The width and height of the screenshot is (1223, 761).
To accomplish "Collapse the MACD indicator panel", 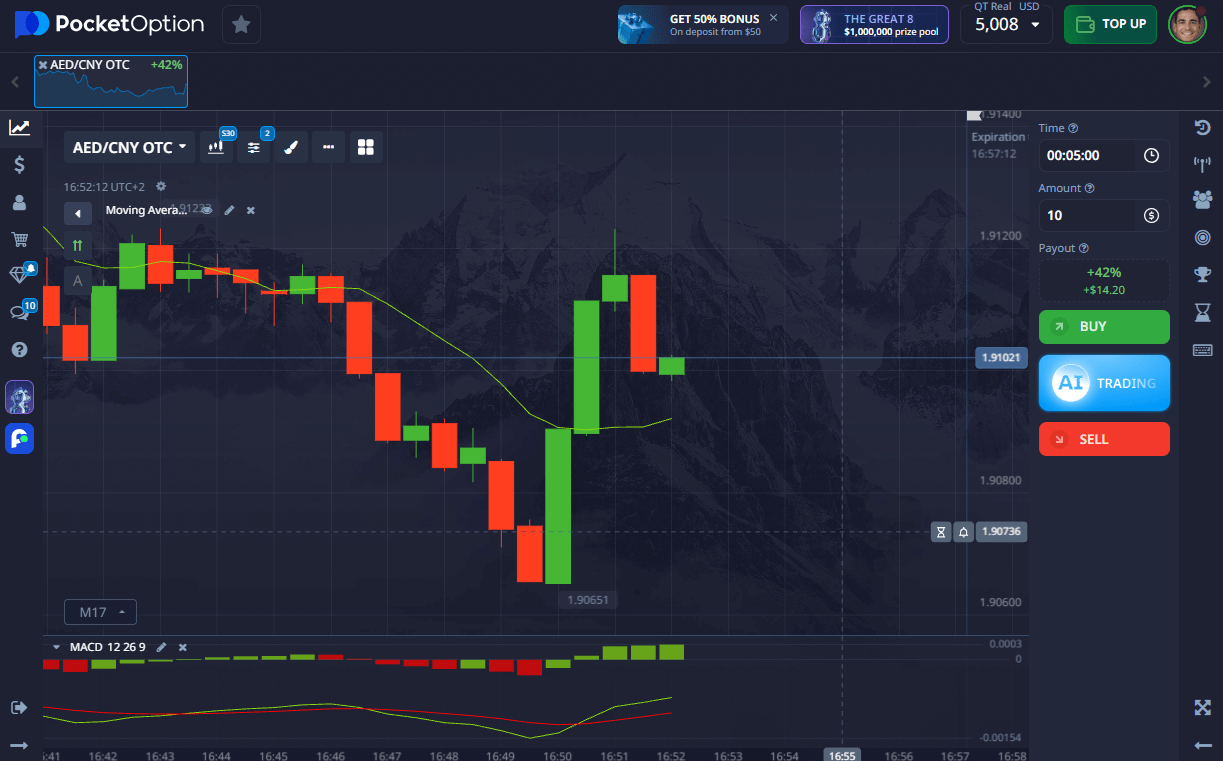I will (x=56, y=647).
